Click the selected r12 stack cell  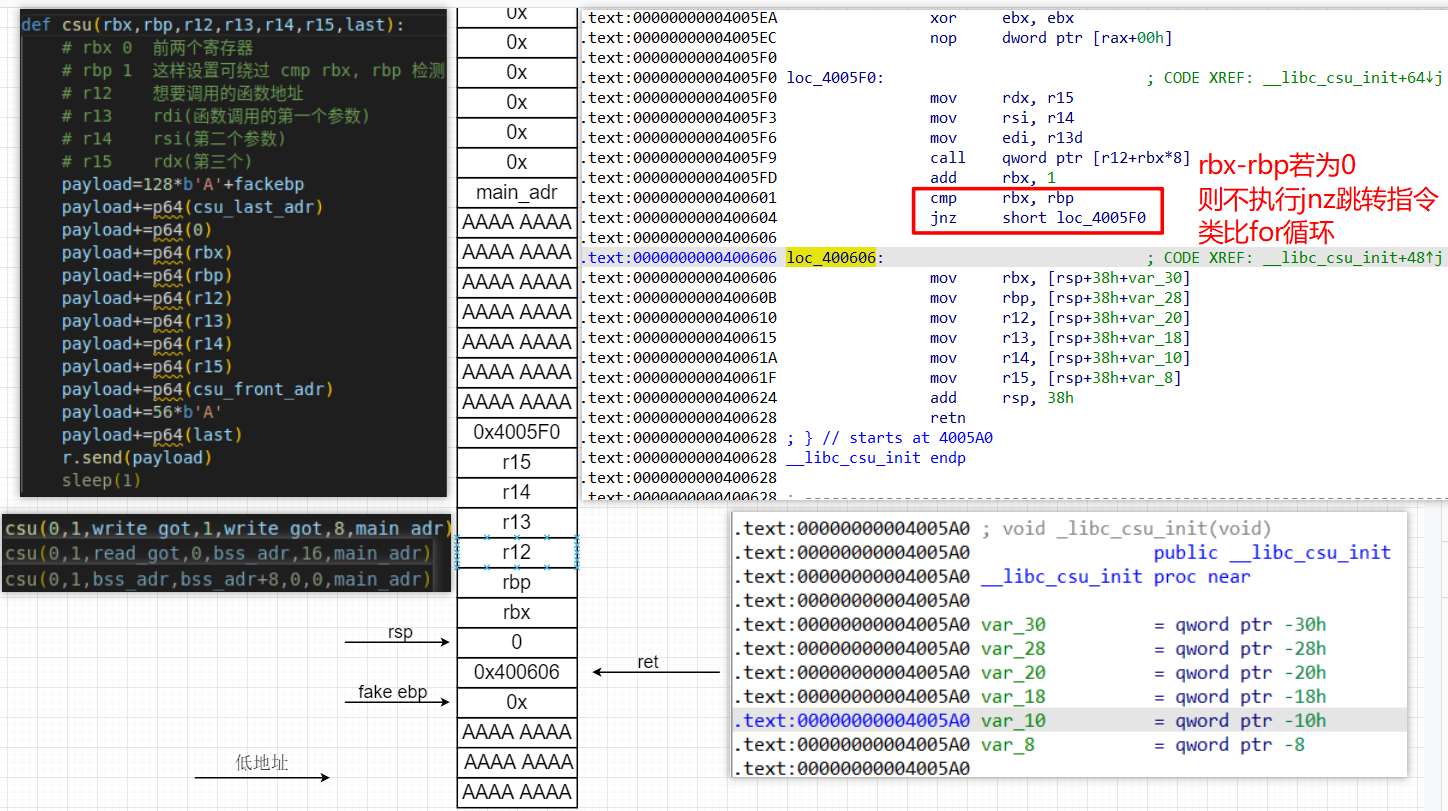coord(517,552)
